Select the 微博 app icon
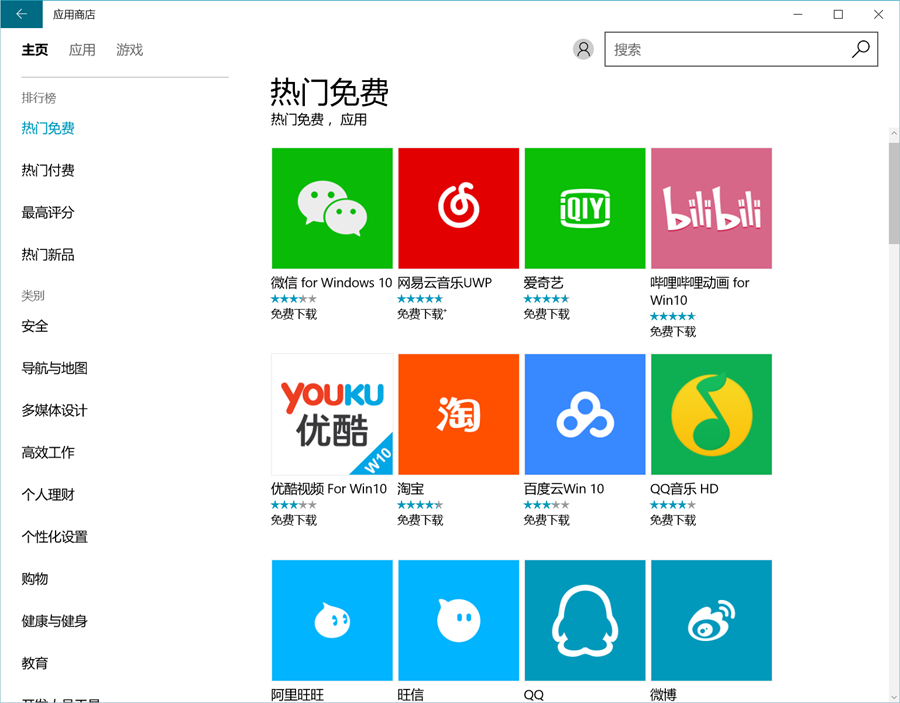This screenshot has height=703, width=900. (x=710, y=620)
